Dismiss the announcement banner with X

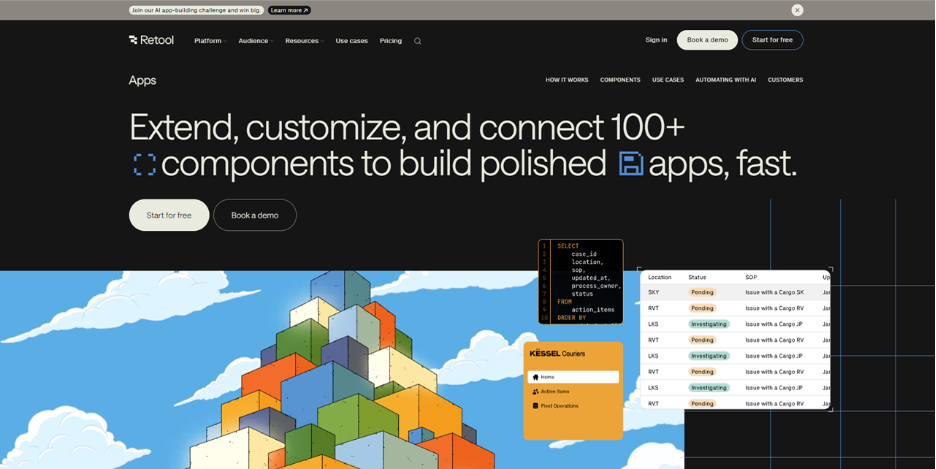[x=797, y=10]
